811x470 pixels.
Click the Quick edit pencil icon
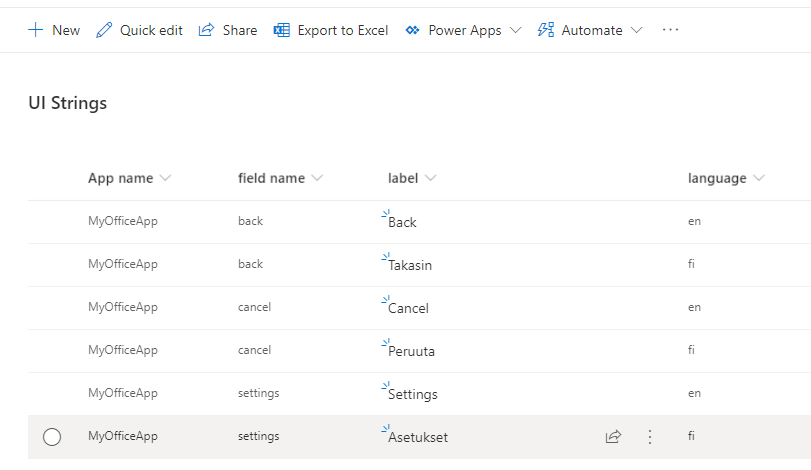(104, 30)
